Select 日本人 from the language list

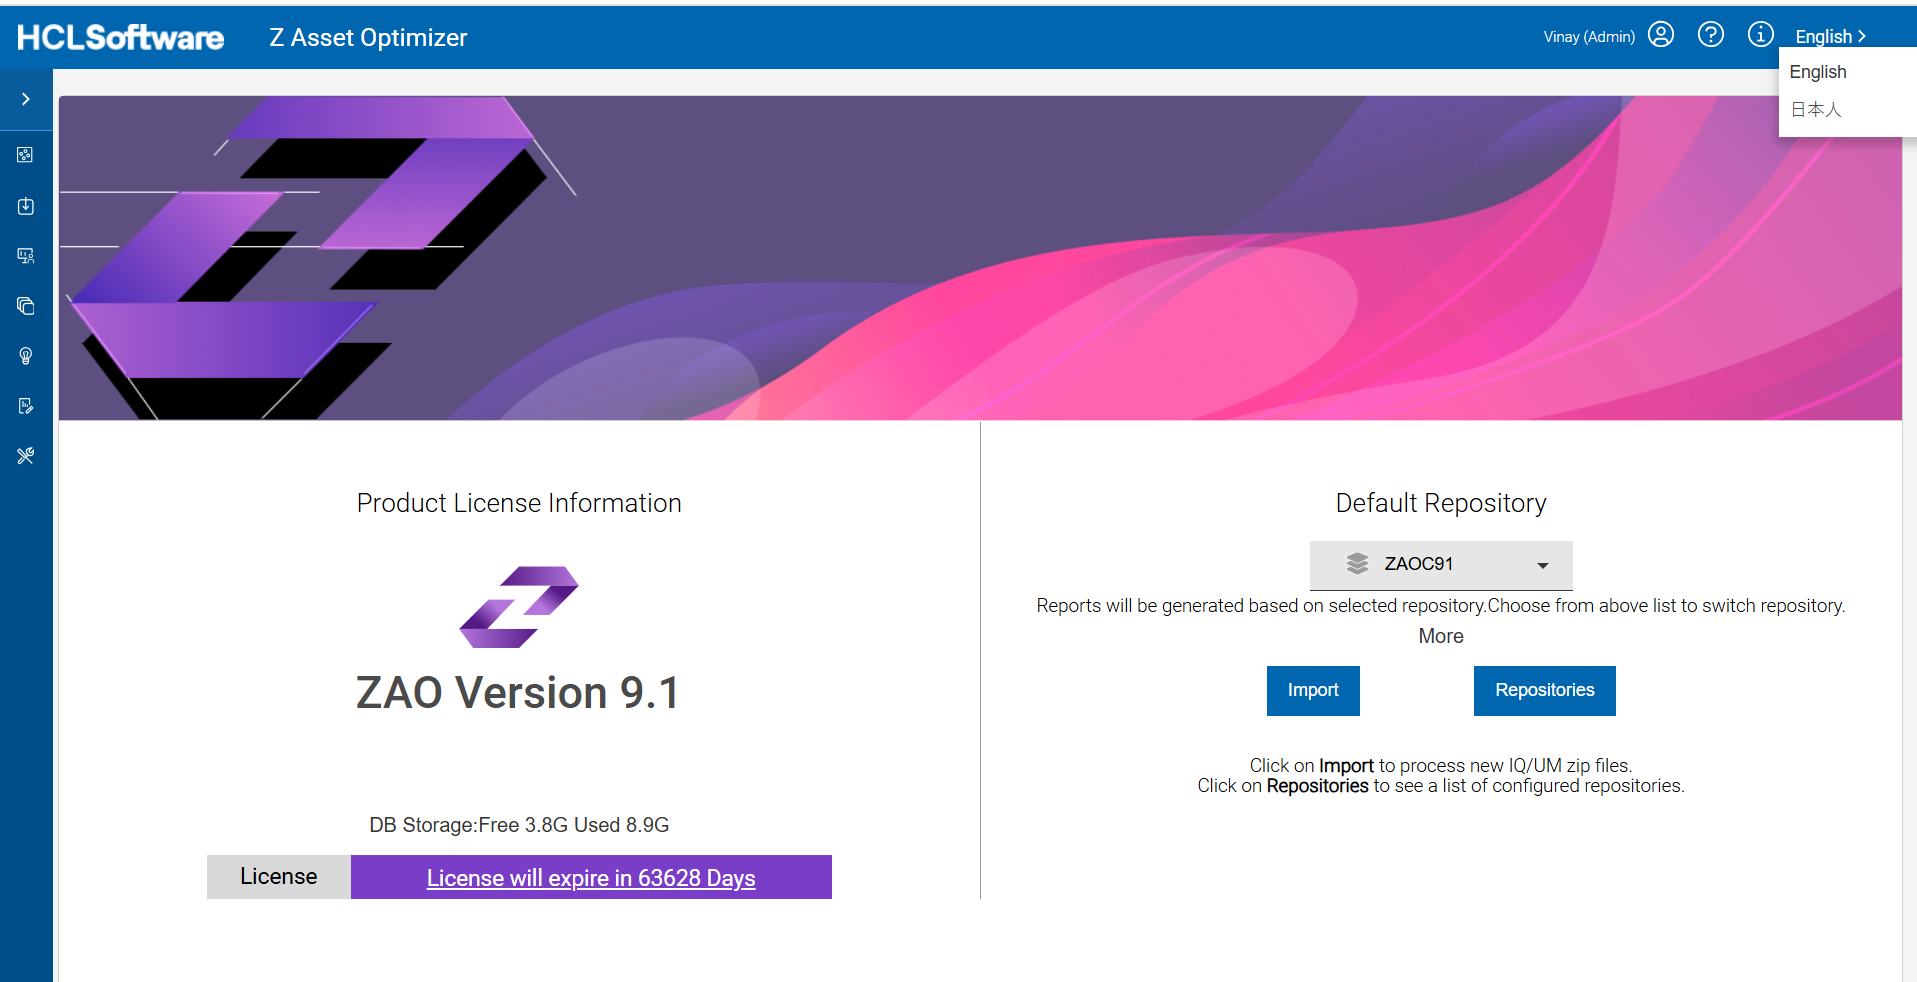(1816, 109)
